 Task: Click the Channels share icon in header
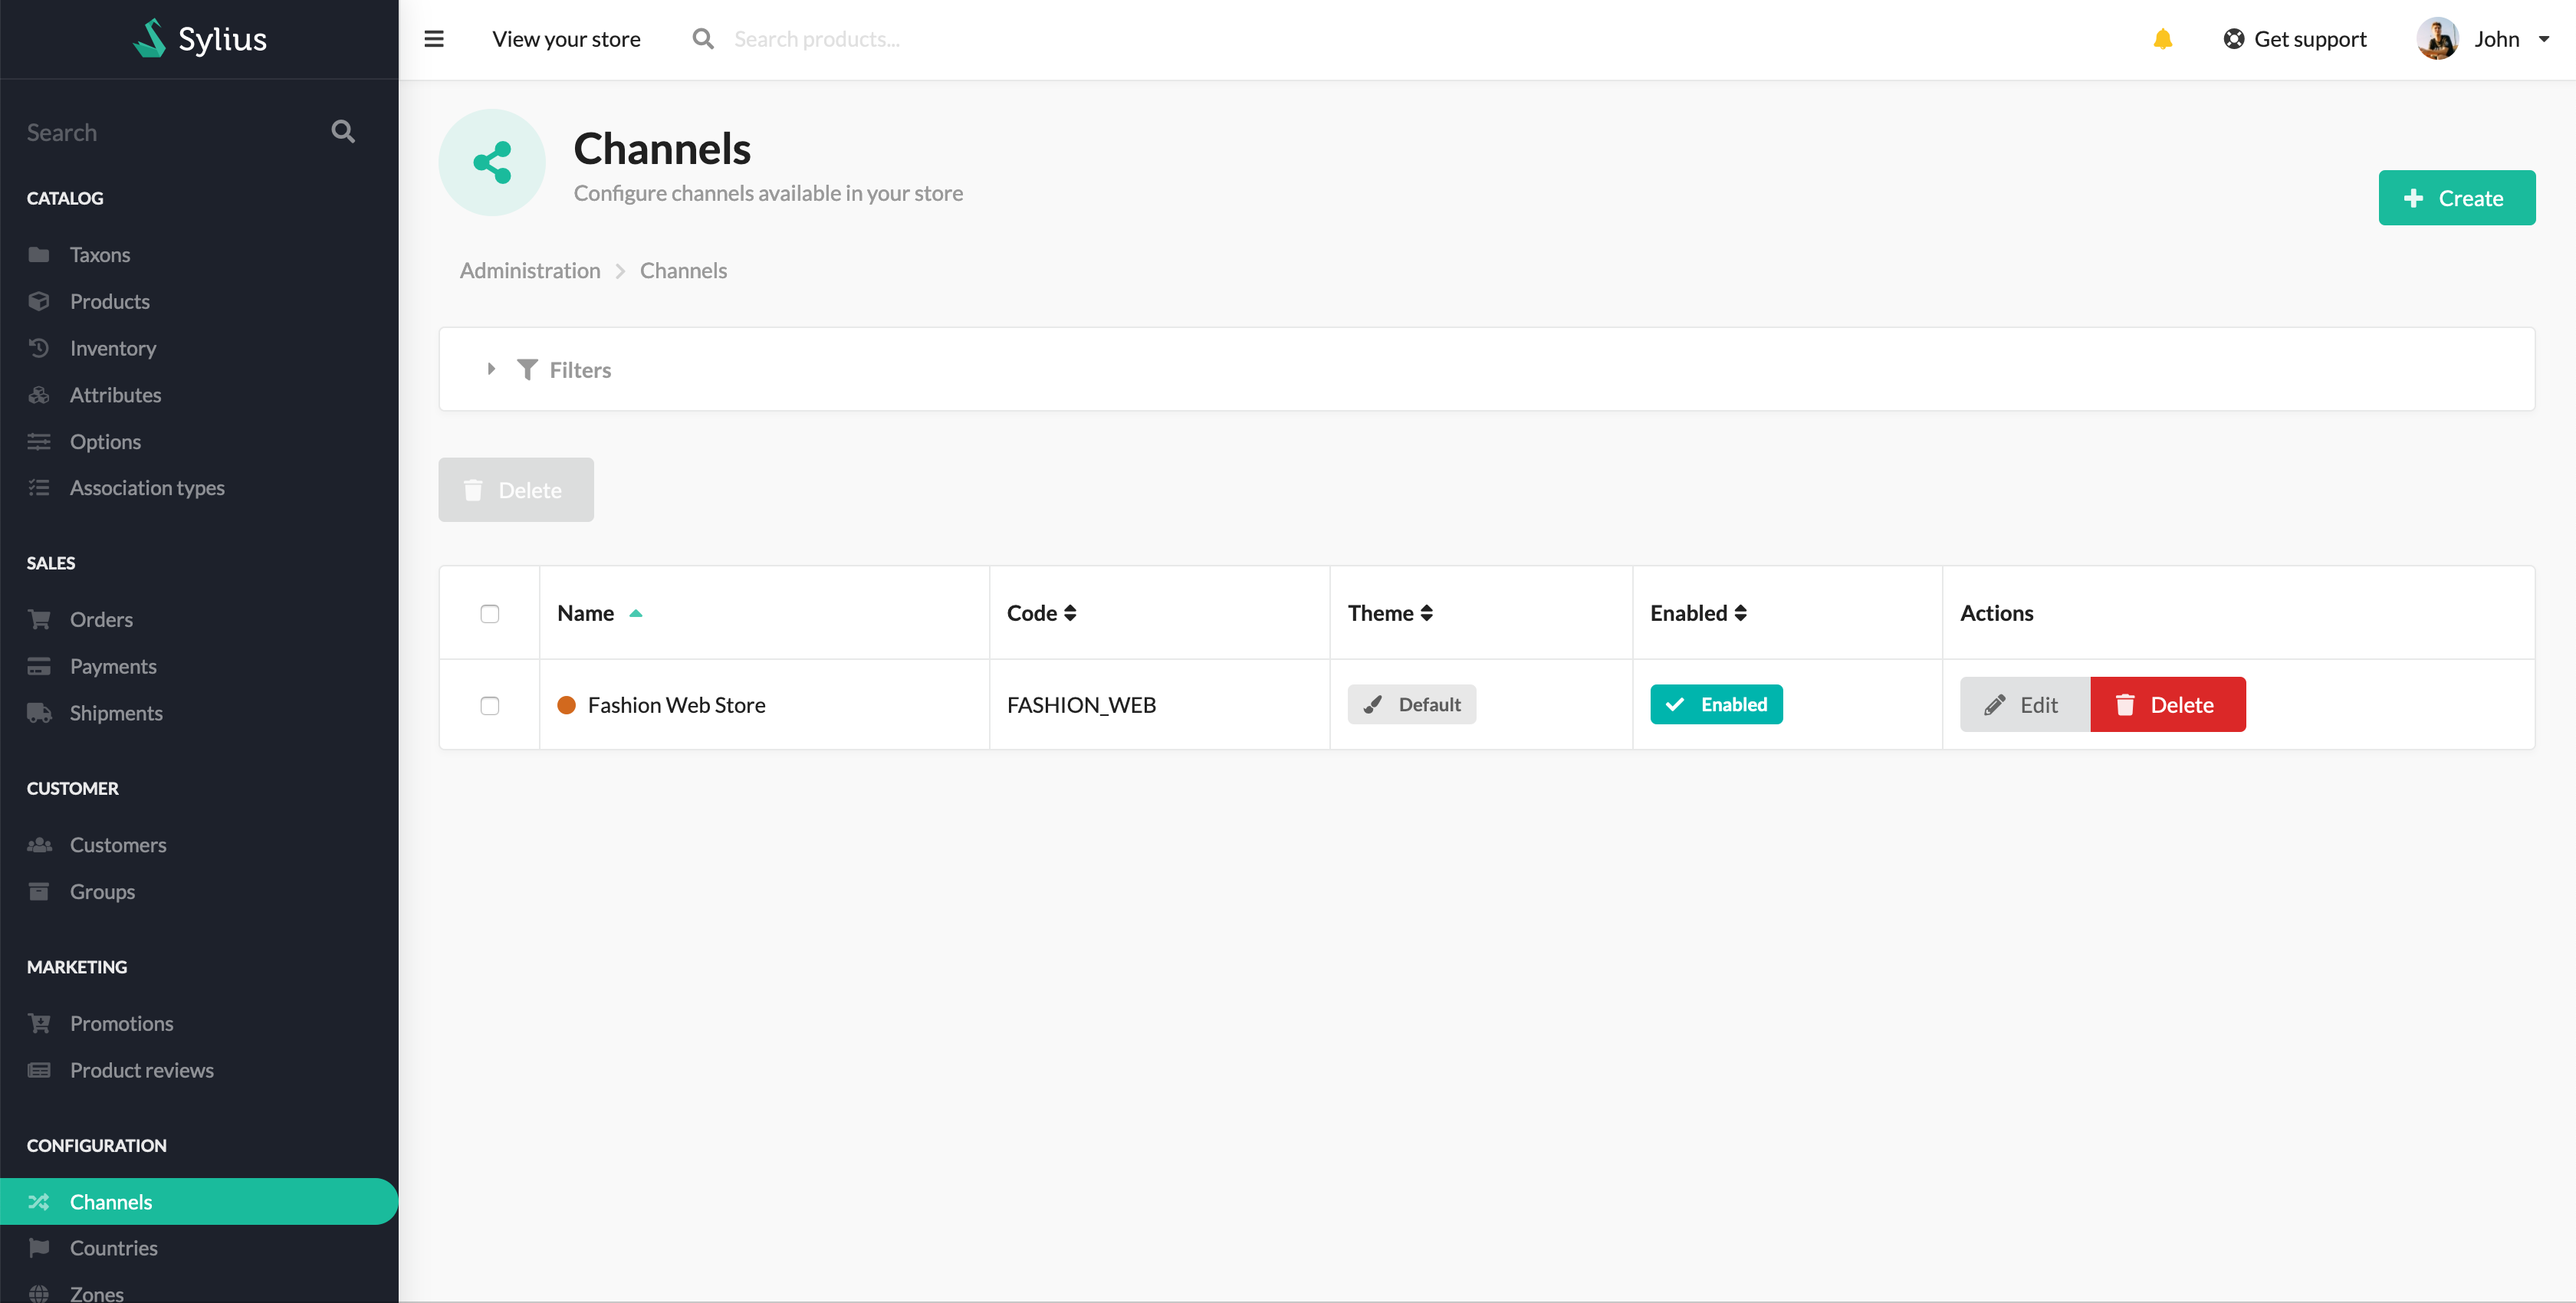[x=492, y=162]
